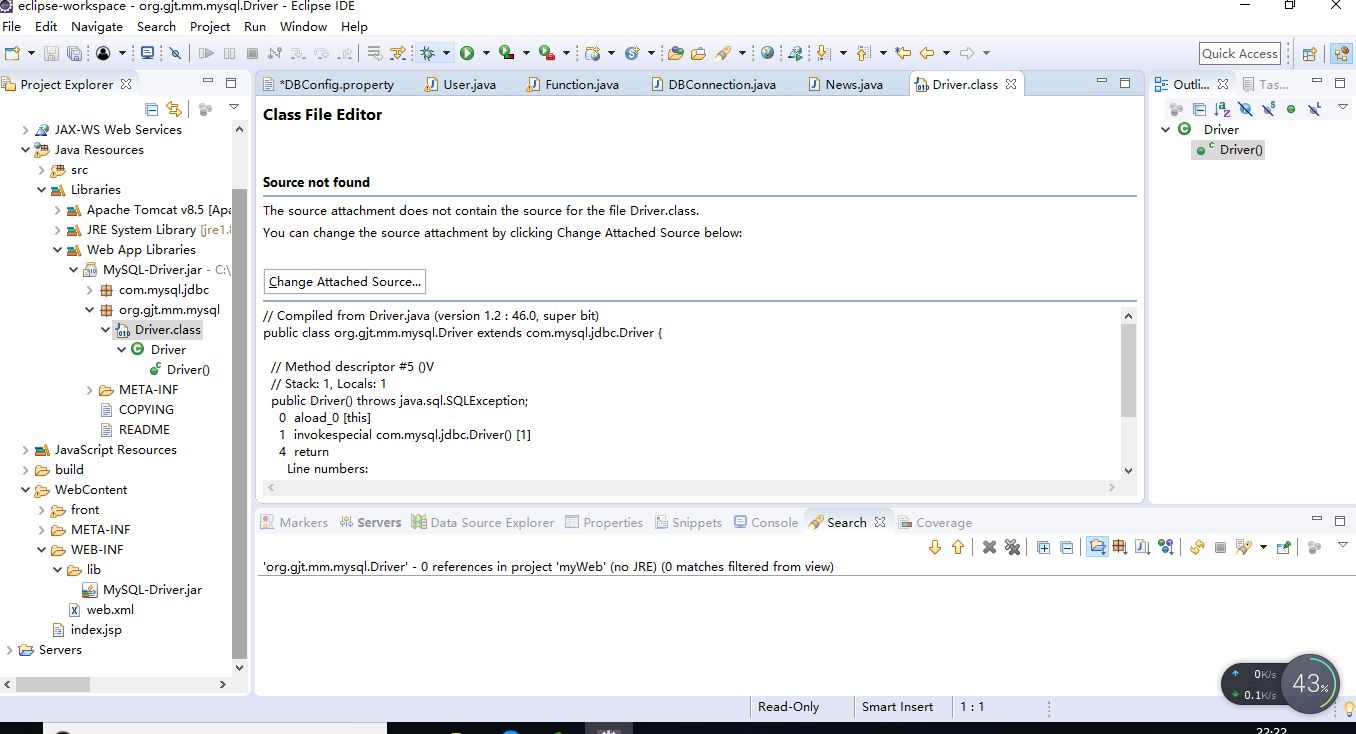This screenshot has height=734, width=1356.
Task: Switch to User.java editor tab
Action: (x=461, y=85)
